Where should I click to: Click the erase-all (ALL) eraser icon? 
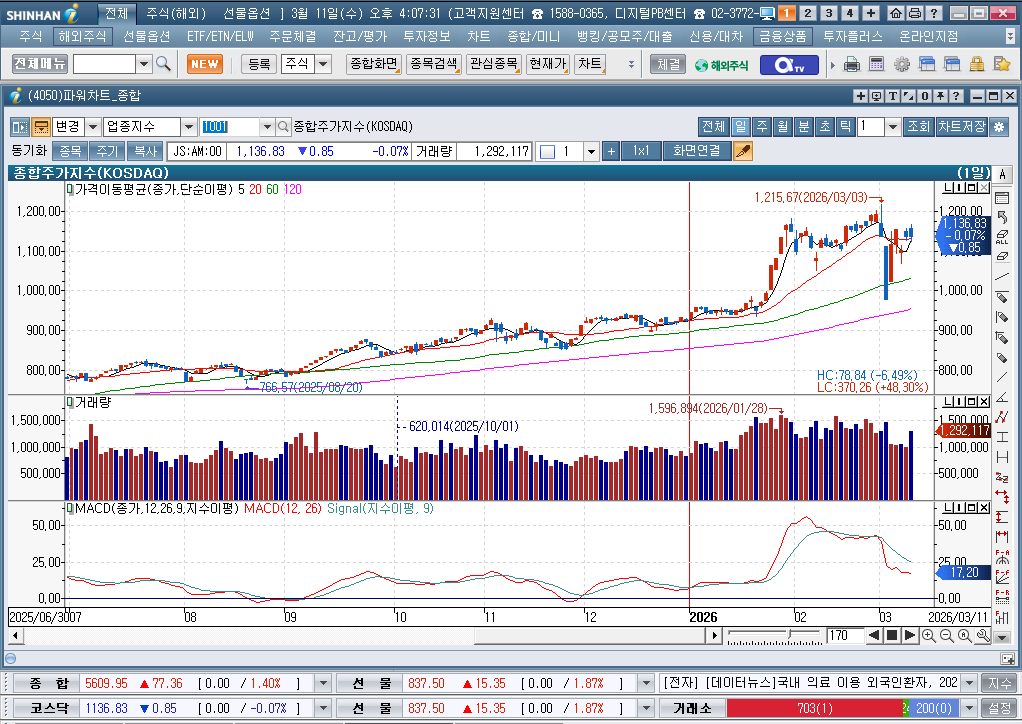click(x=1002, y=237)
